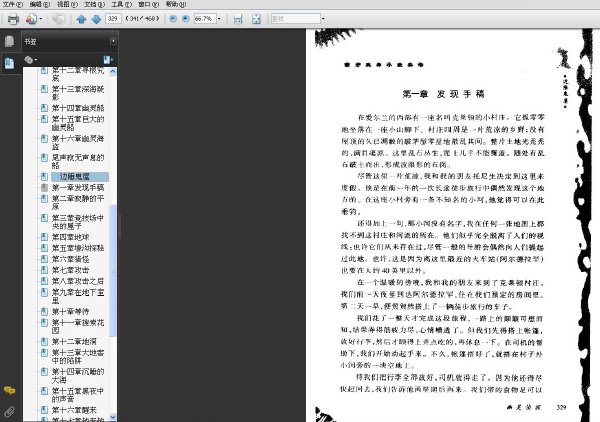Select bookmark 第十六章醒来
600x422 pixels.
(x=74, y=410)
